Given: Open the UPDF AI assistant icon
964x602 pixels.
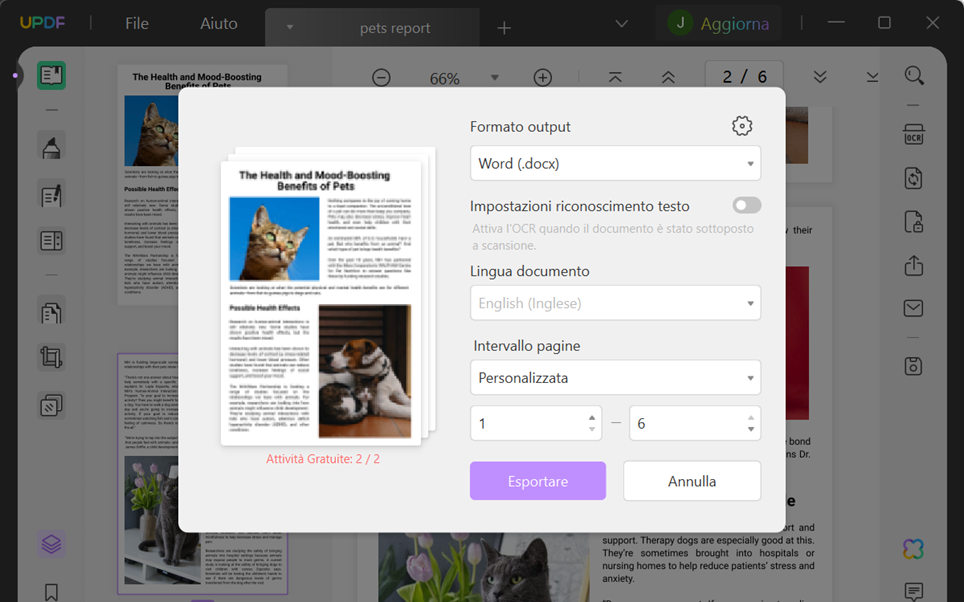Looking at the screenshot, I should click(x=914, y=549).
